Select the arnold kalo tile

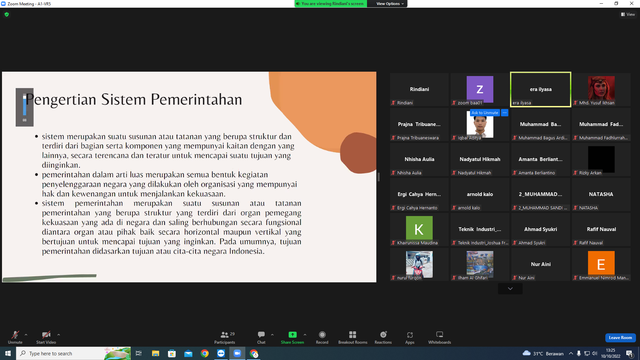pos(480,195)
